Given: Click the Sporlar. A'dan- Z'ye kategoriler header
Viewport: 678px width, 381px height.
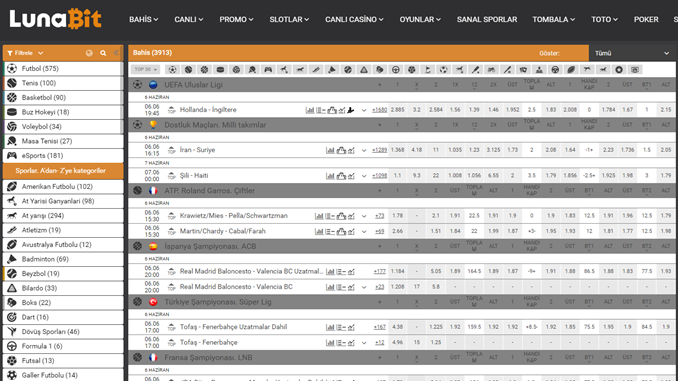Looking at the screenshot, I should [x=63, y=171].
